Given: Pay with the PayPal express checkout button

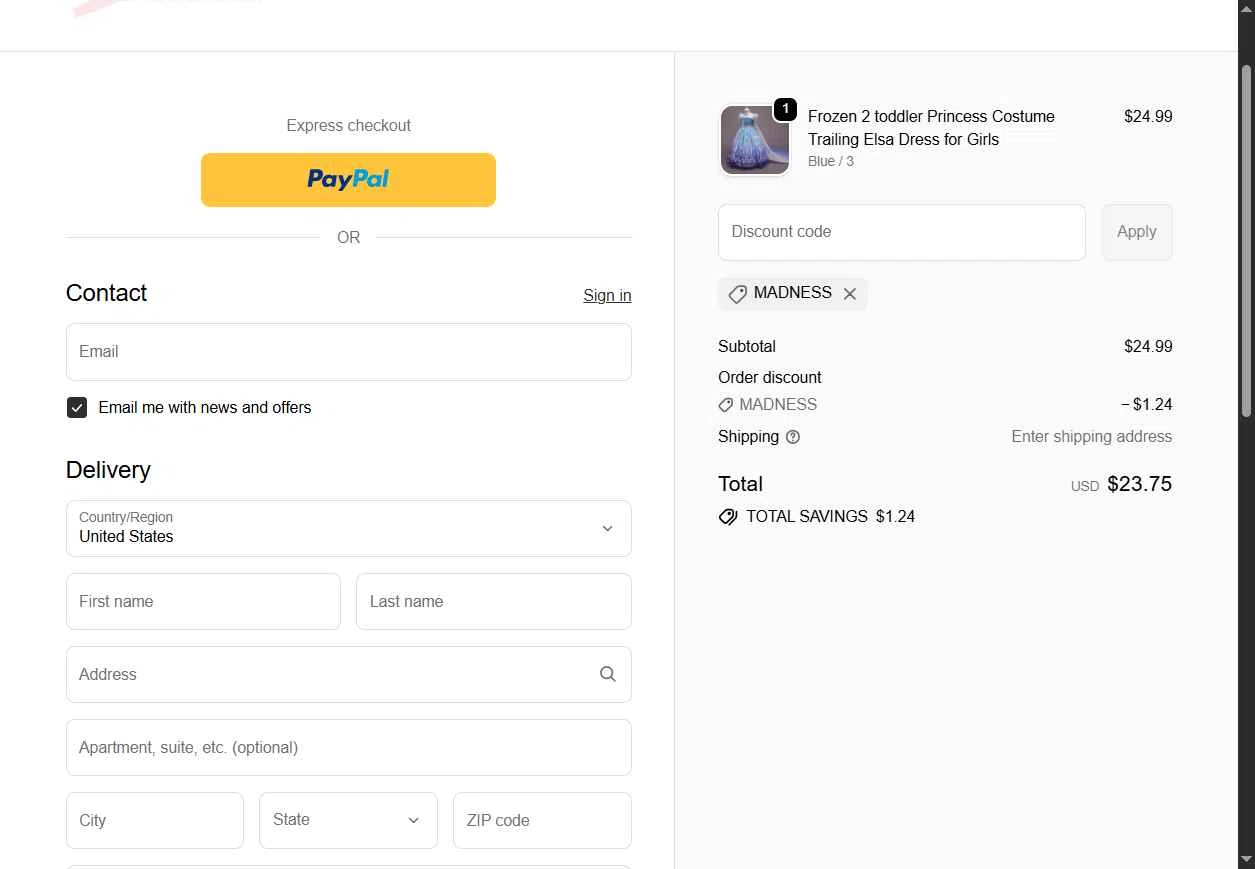Looking at the screenshot, I should pos(348,180).
